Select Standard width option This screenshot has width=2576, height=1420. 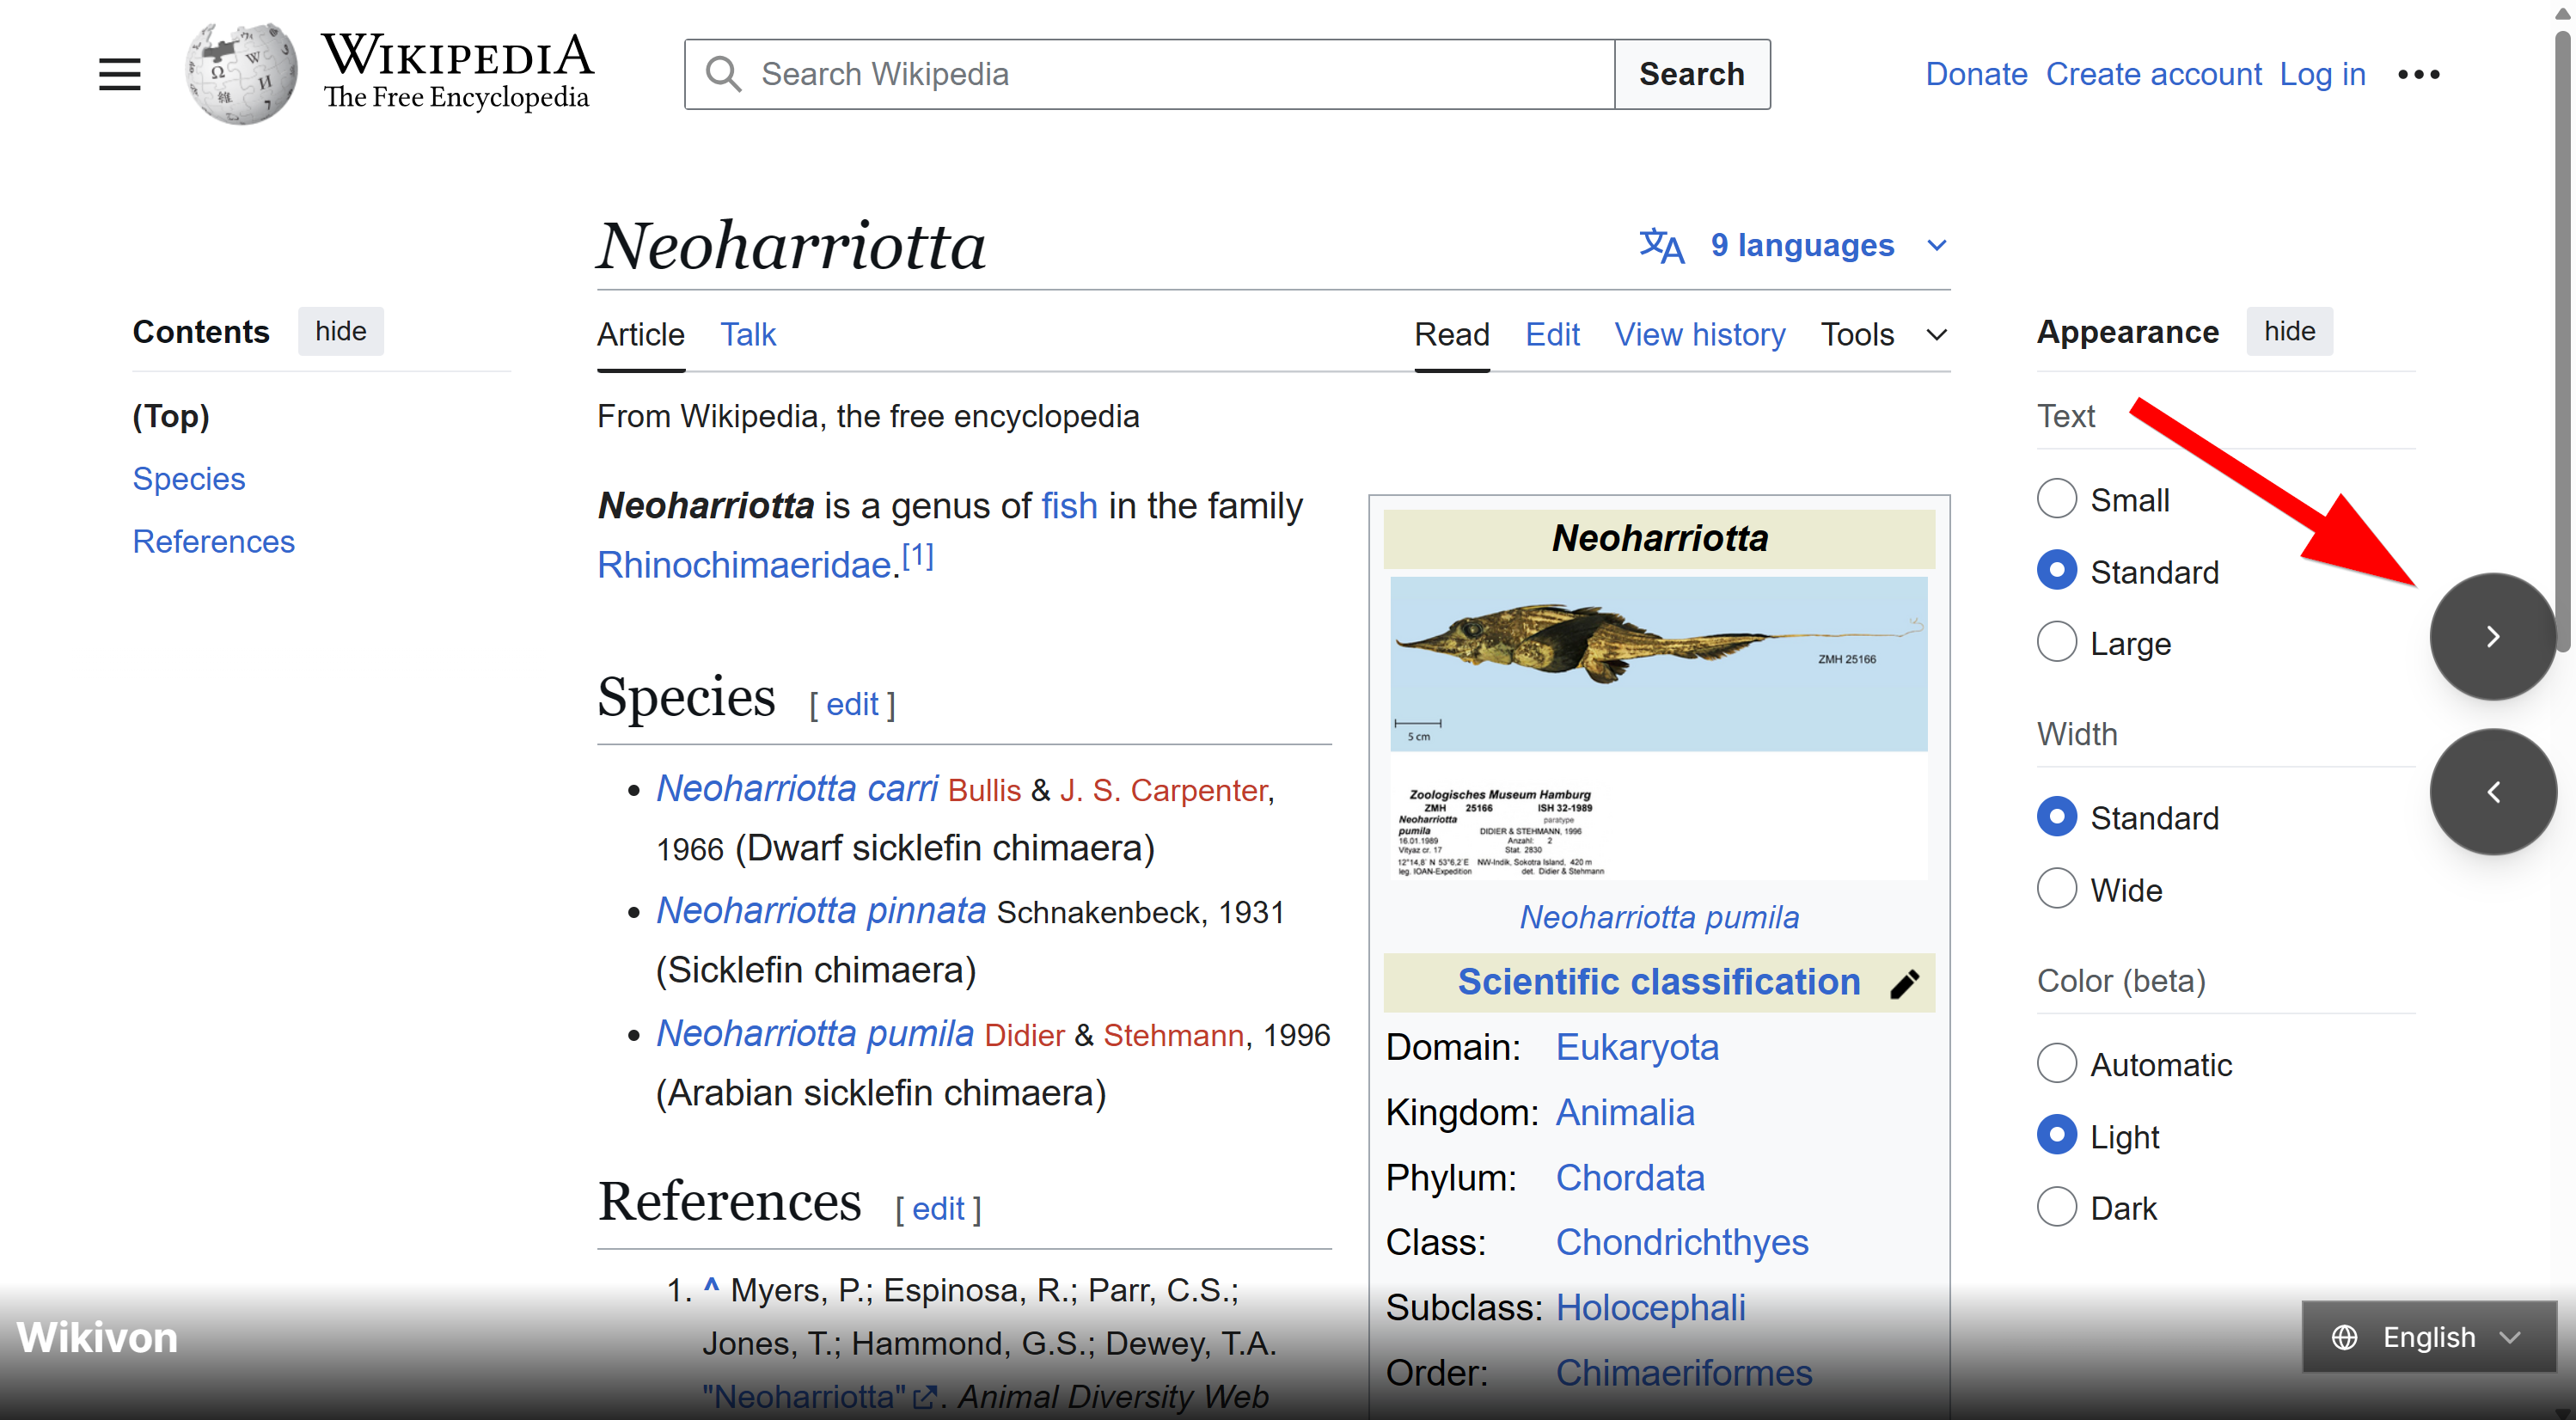click(x=2056, y=817)
